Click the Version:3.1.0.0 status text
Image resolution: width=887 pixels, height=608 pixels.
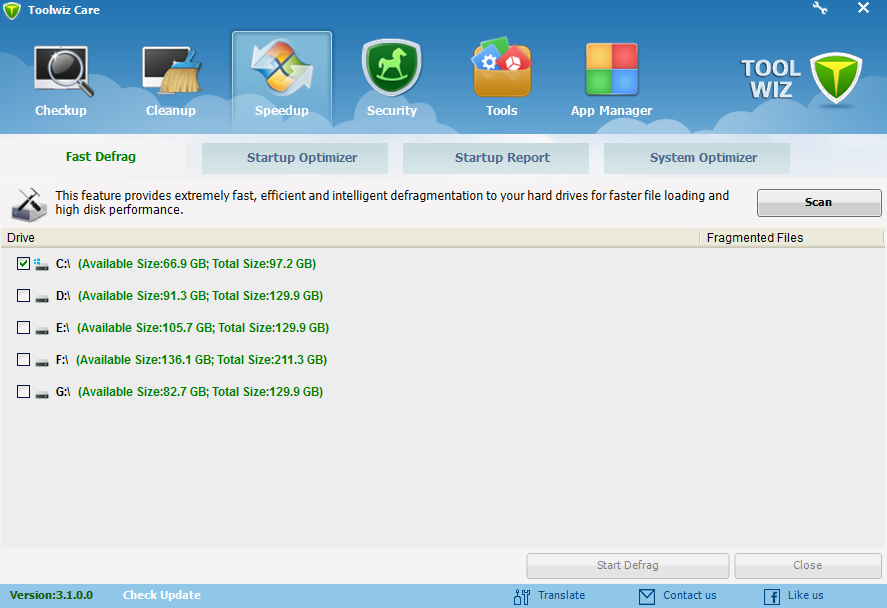(51, 595)
